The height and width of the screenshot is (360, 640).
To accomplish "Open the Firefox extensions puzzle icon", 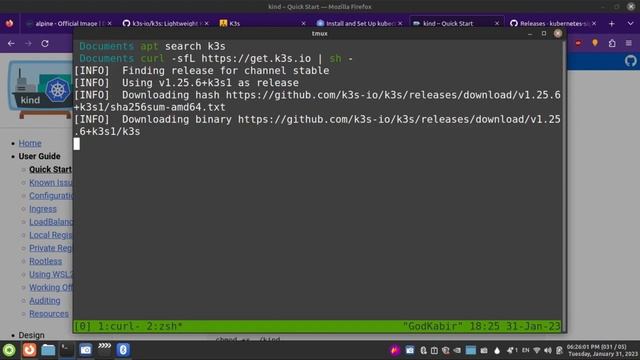I will coord(612,43).
